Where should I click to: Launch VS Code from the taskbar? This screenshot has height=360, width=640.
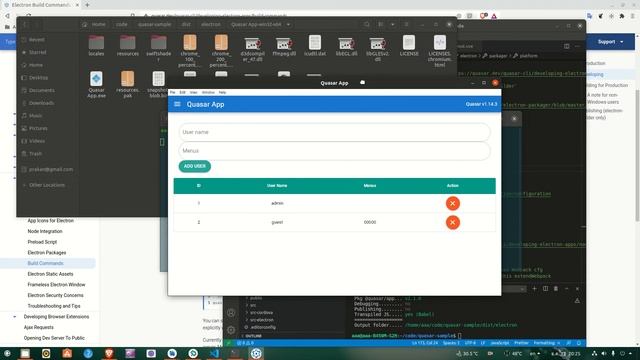click(x=214, y=353)
